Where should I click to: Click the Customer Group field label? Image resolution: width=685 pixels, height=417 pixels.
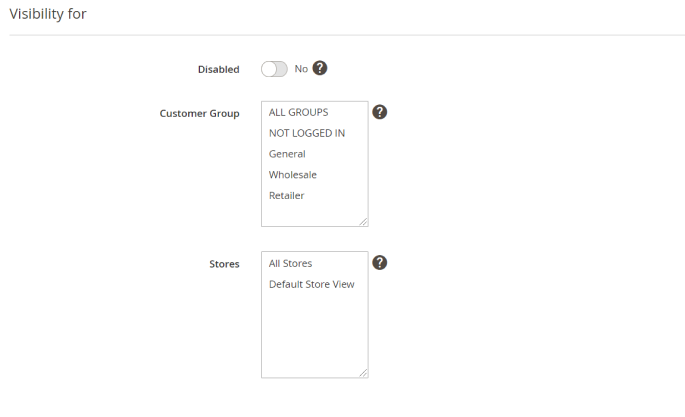199,114
